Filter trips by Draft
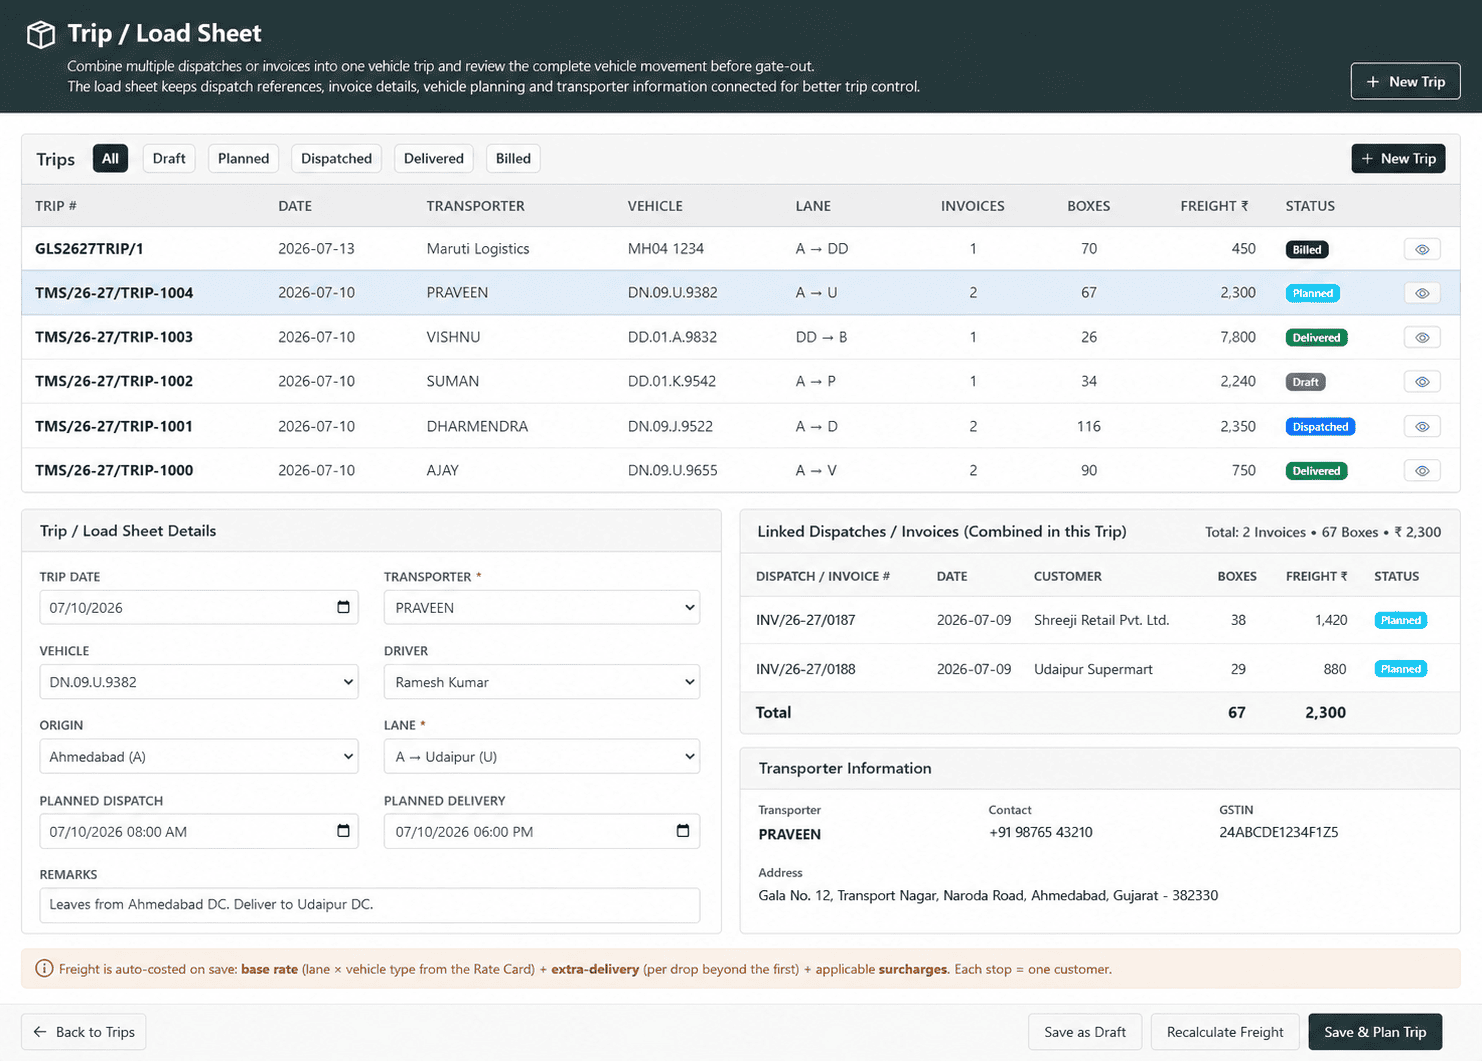1482x1061 pixels. point(169,158)
